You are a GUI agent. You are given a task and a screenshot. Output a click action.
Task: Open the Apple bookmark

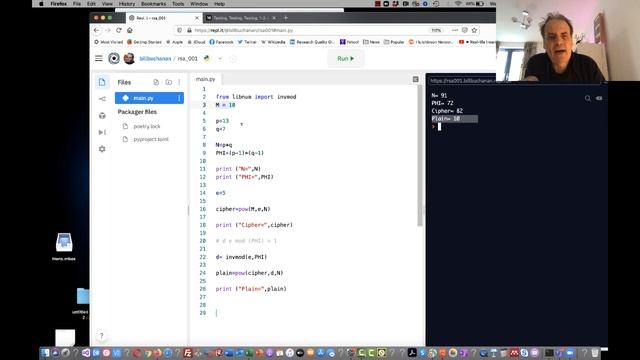[174, 42]
